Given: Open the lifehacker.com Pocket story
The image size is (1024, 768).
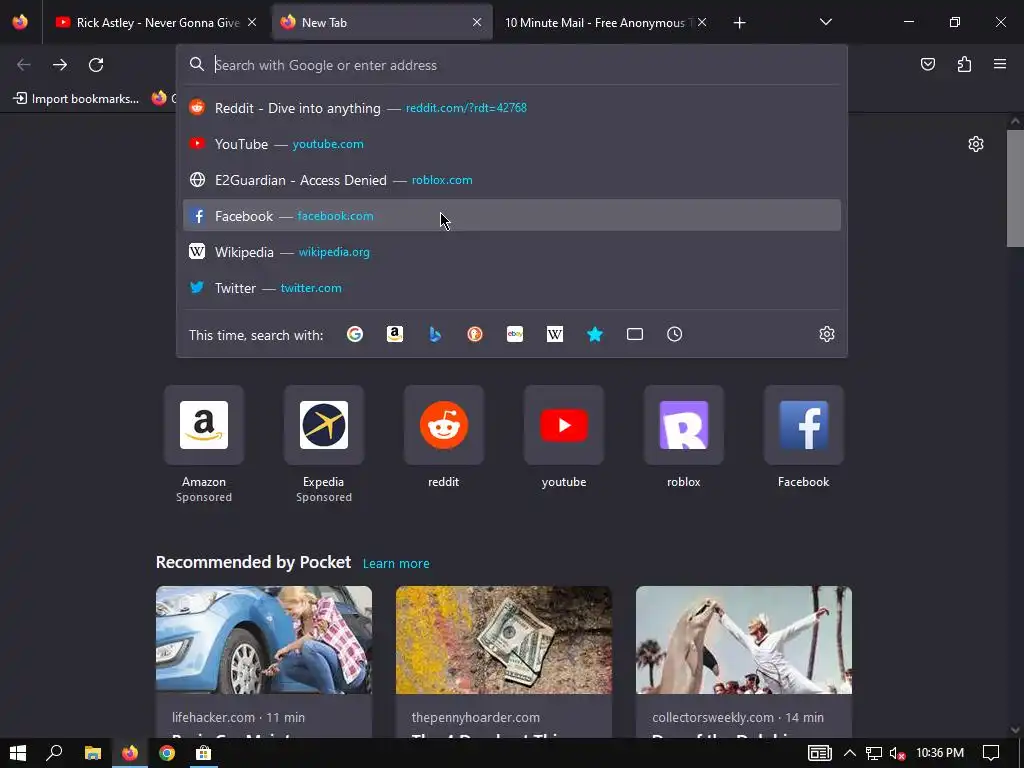Looking at the screenshot, I should click(x=264, y=662).
